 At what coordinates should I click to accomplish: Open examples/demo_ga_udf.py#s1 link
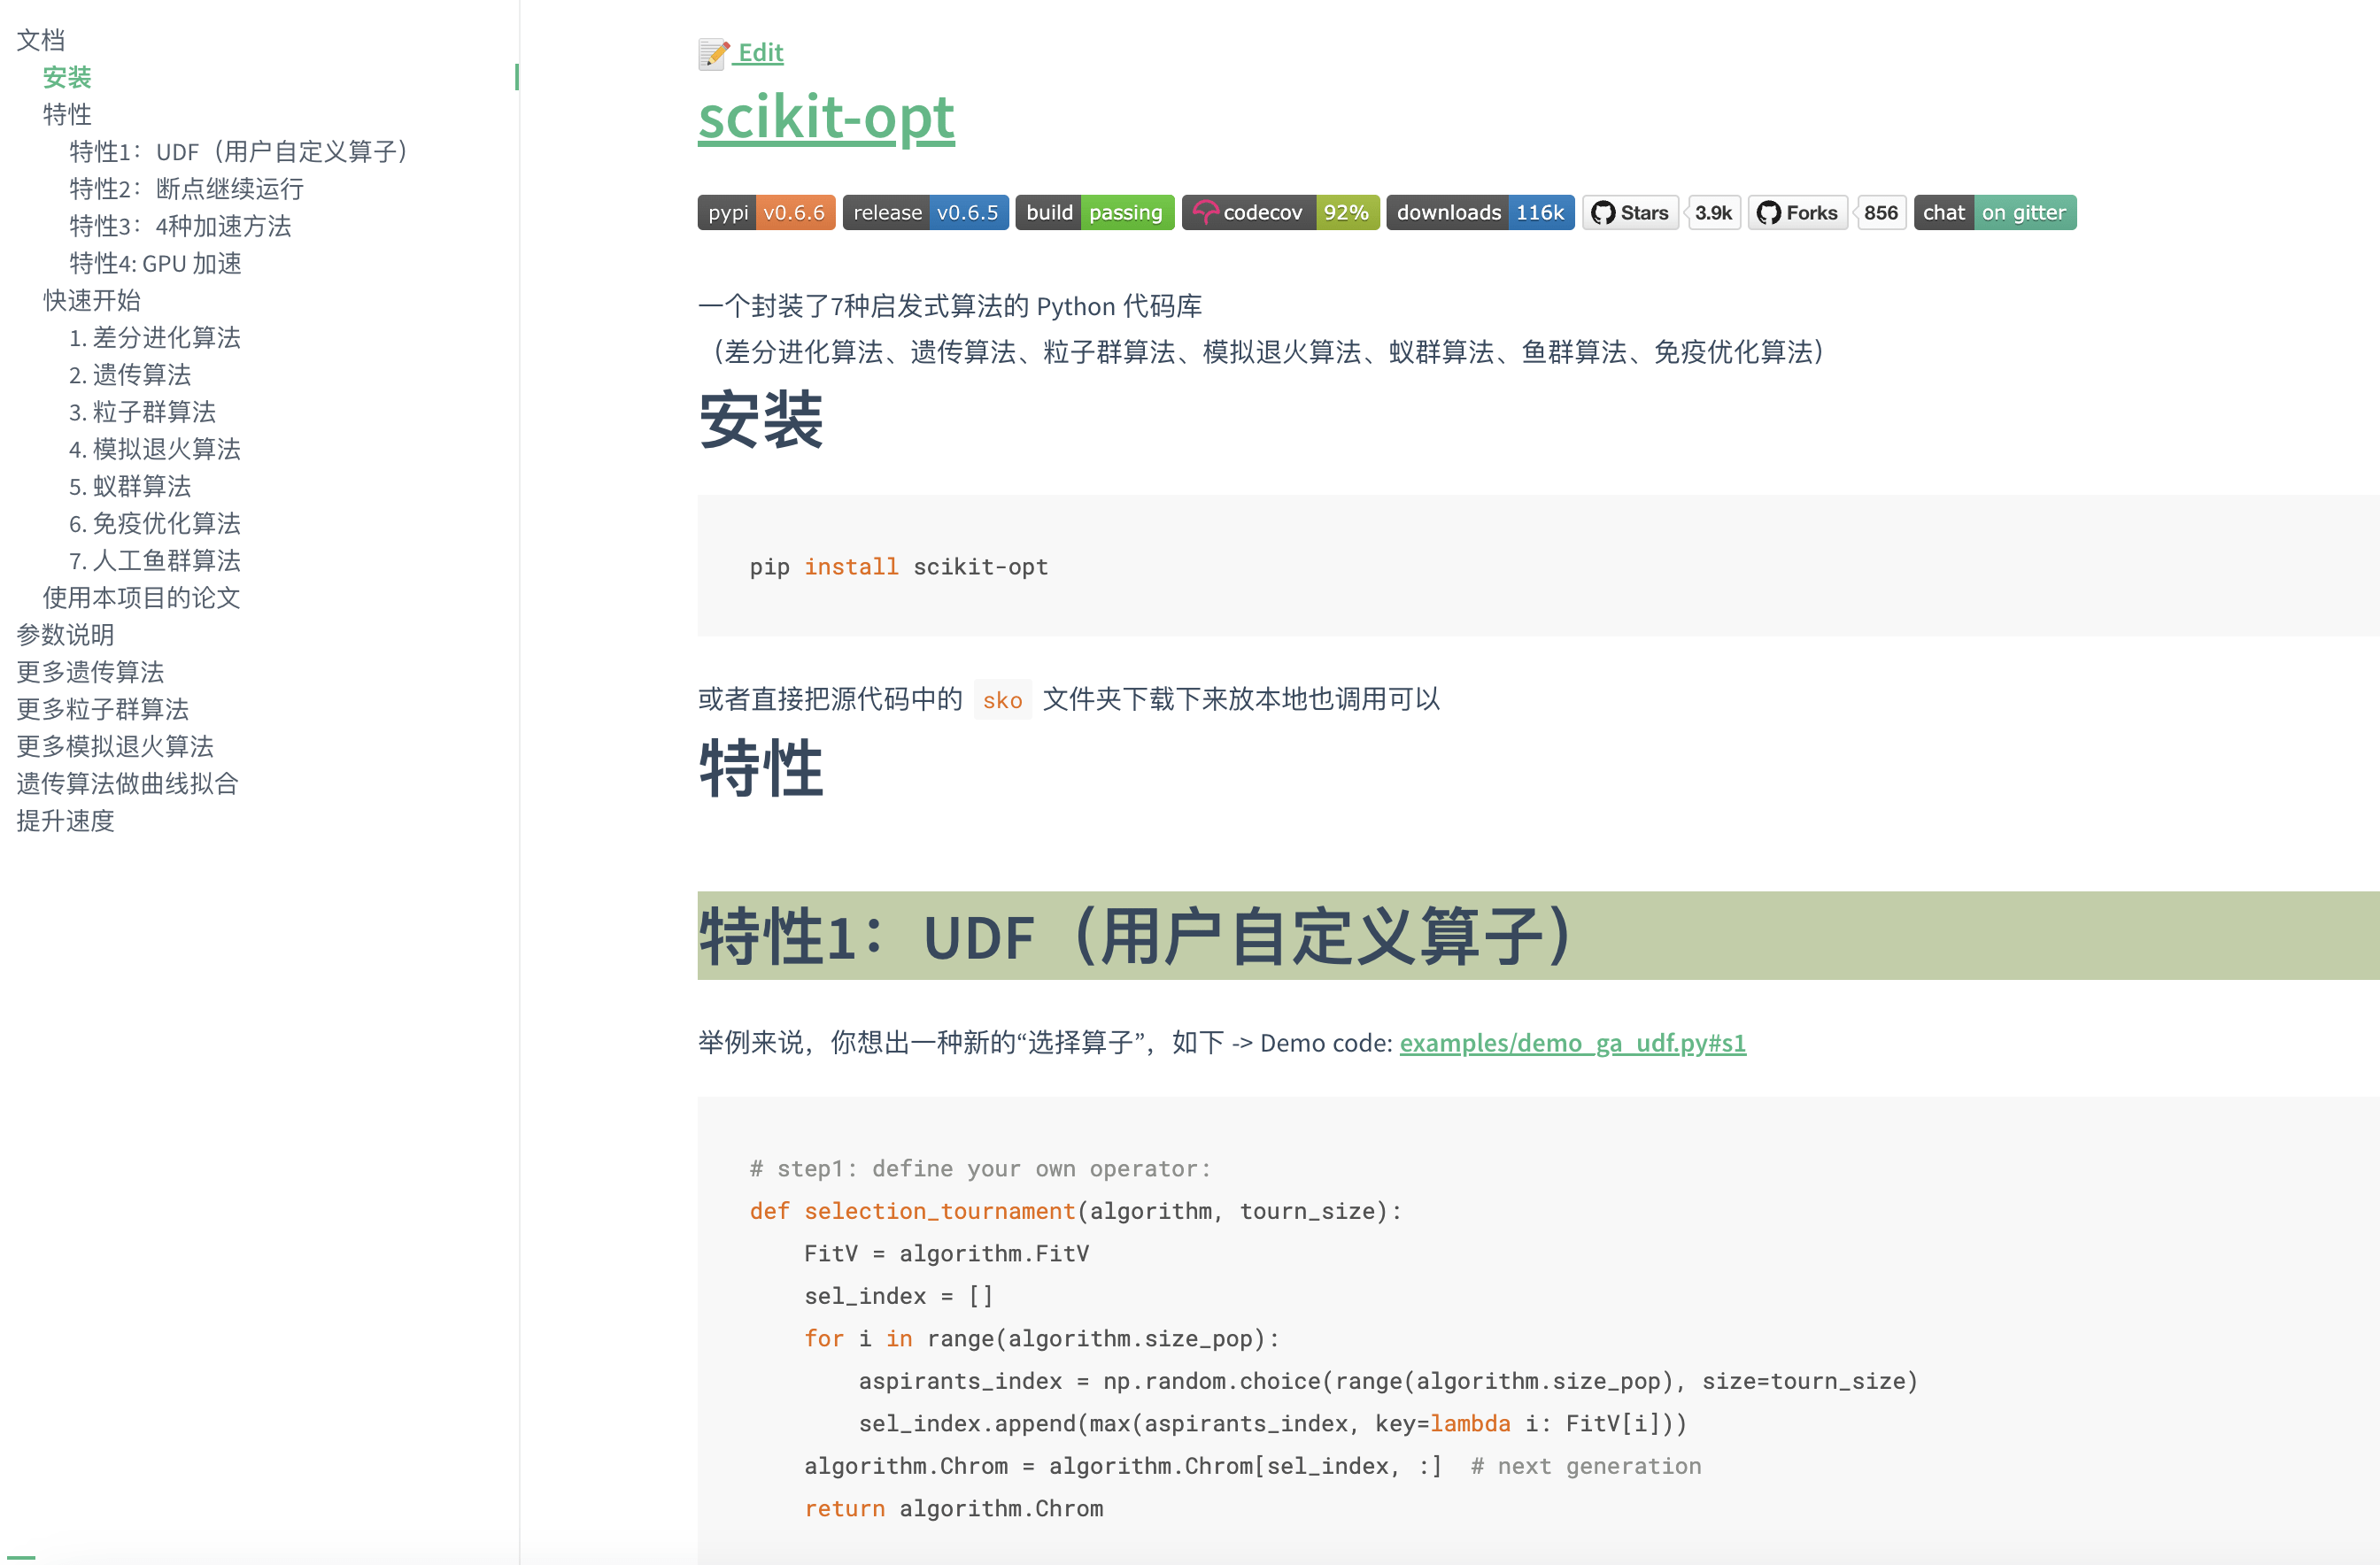[1572, 1043]
